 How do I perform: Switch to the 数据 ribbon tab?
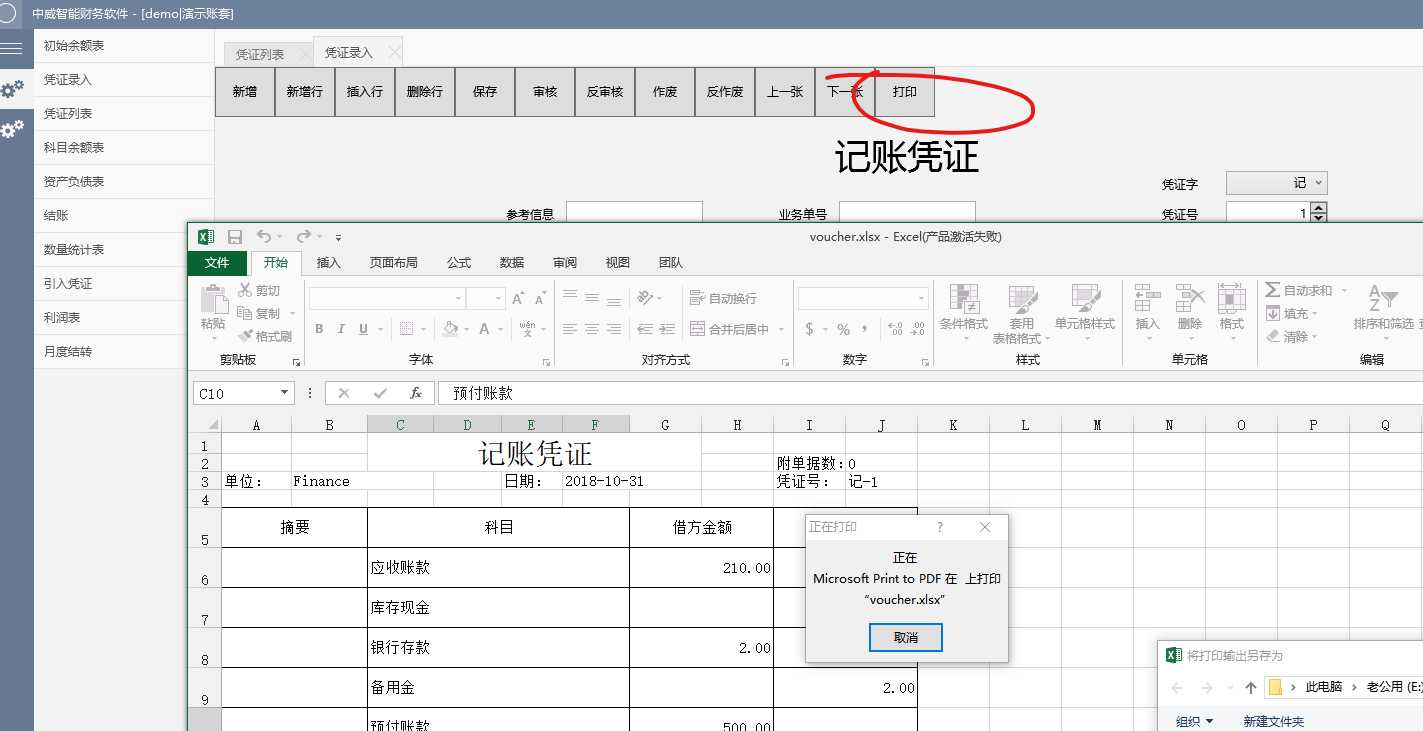coord(512,262)
